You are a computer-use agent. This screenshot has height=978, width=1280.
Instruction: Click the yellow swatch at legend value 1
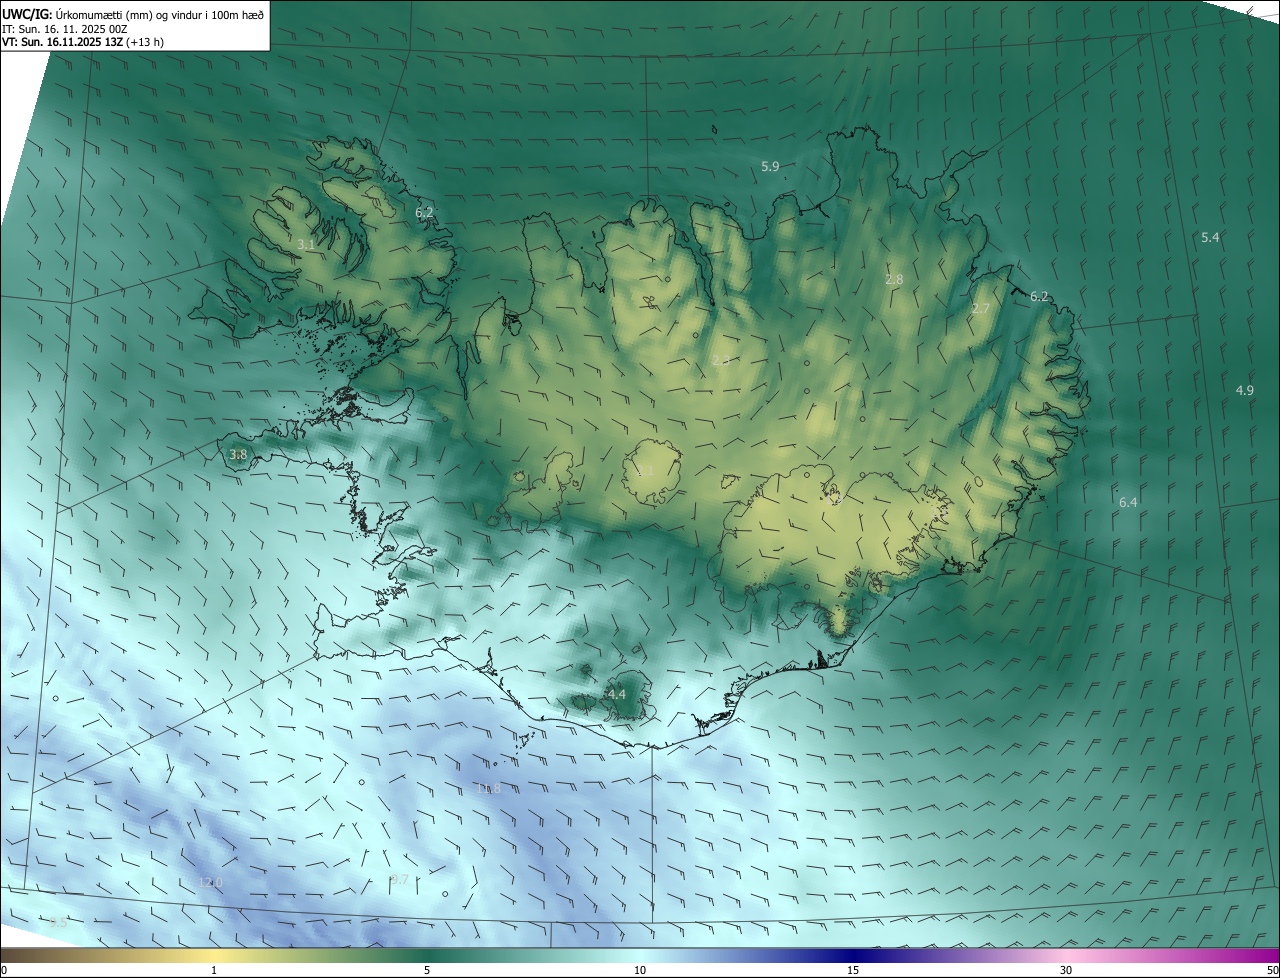click(x=214, y=955)
